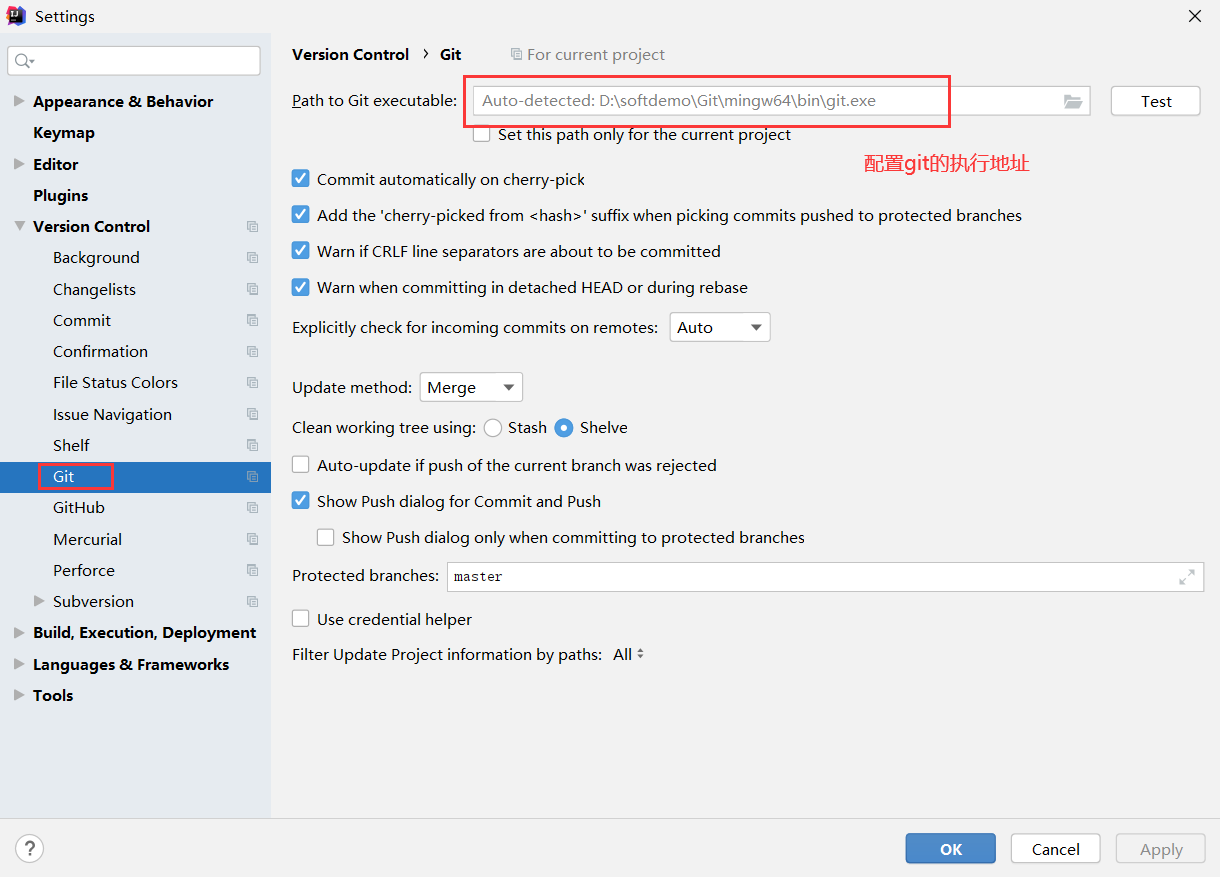Click the help question mark icon
The height and width of the screenshot is (877, 1220).
pyautogui.click(x=30, y=849)
